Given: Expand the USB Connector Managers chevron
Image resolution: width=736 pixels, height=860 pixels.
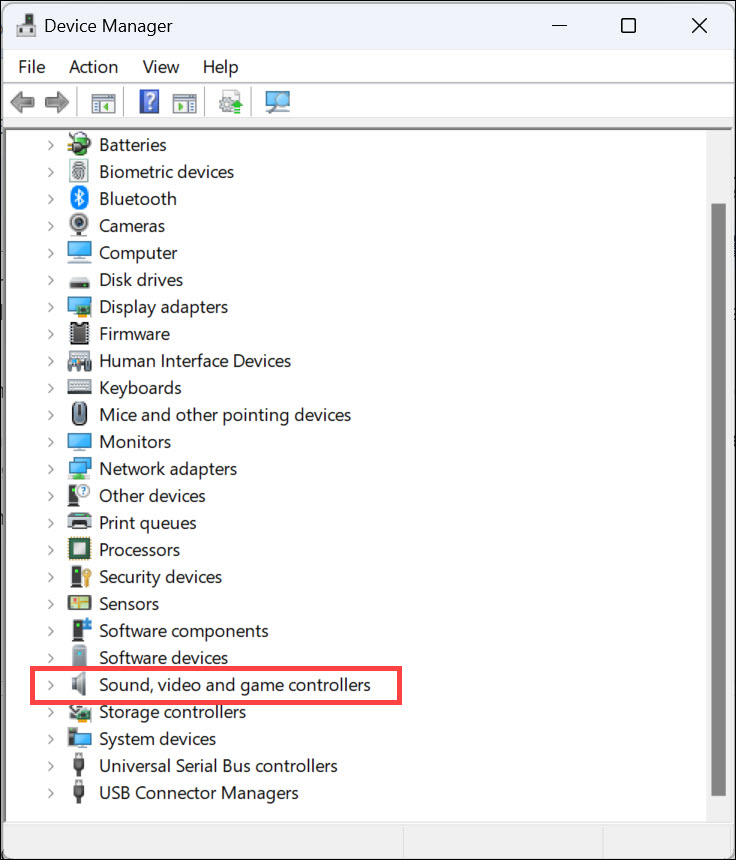Looking at the screenshot, I should pyautogui.click(x=50, y=793).
